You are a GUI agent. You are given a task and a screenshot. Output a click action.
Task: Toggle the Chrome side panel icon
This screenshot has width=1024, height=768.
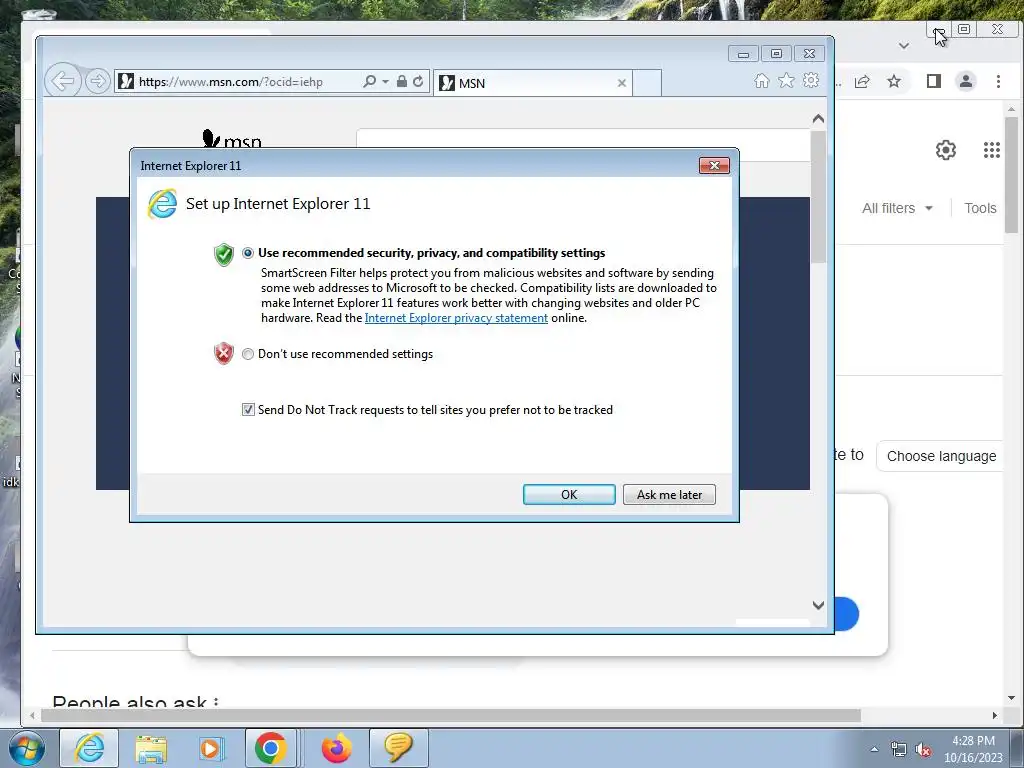pos(934,81)
